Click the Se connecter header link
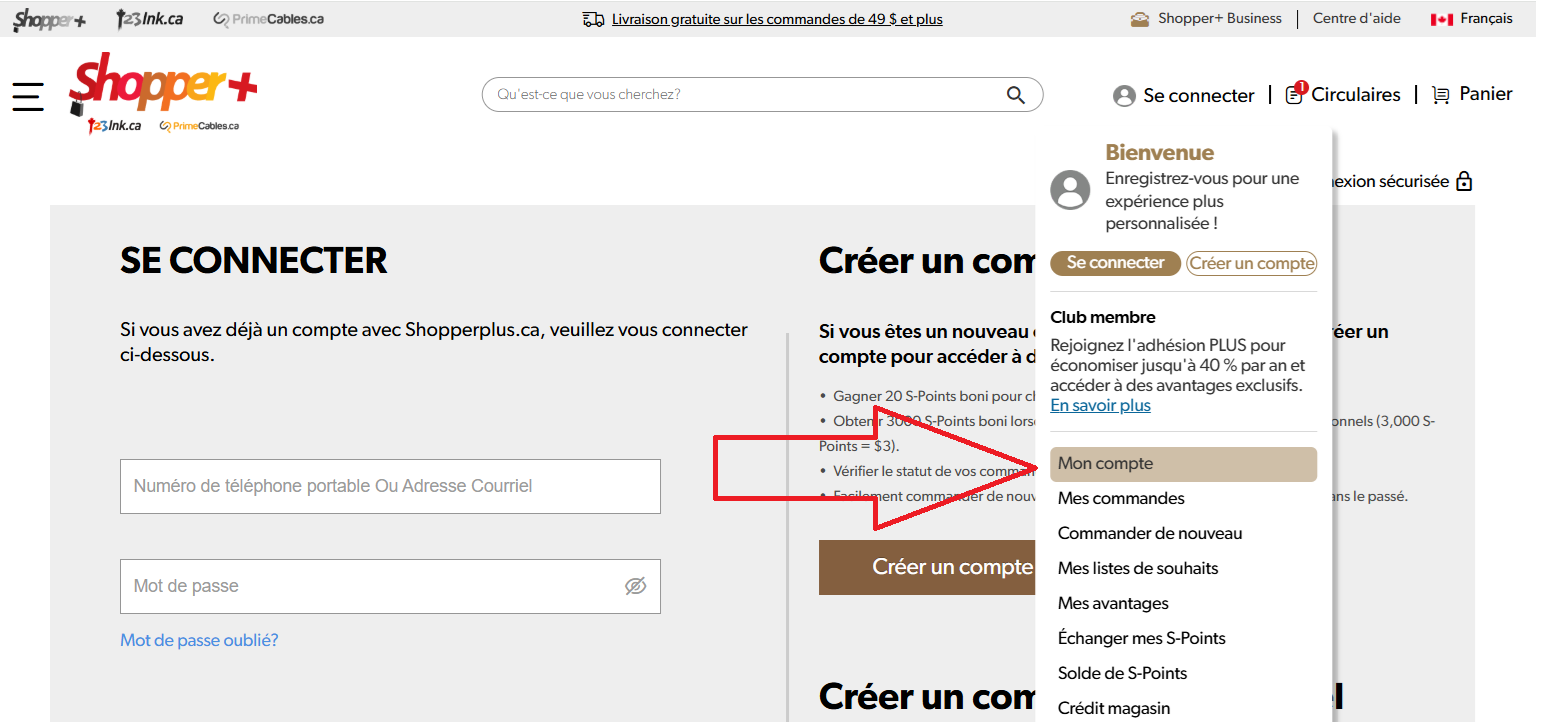 click(1199, 96)
